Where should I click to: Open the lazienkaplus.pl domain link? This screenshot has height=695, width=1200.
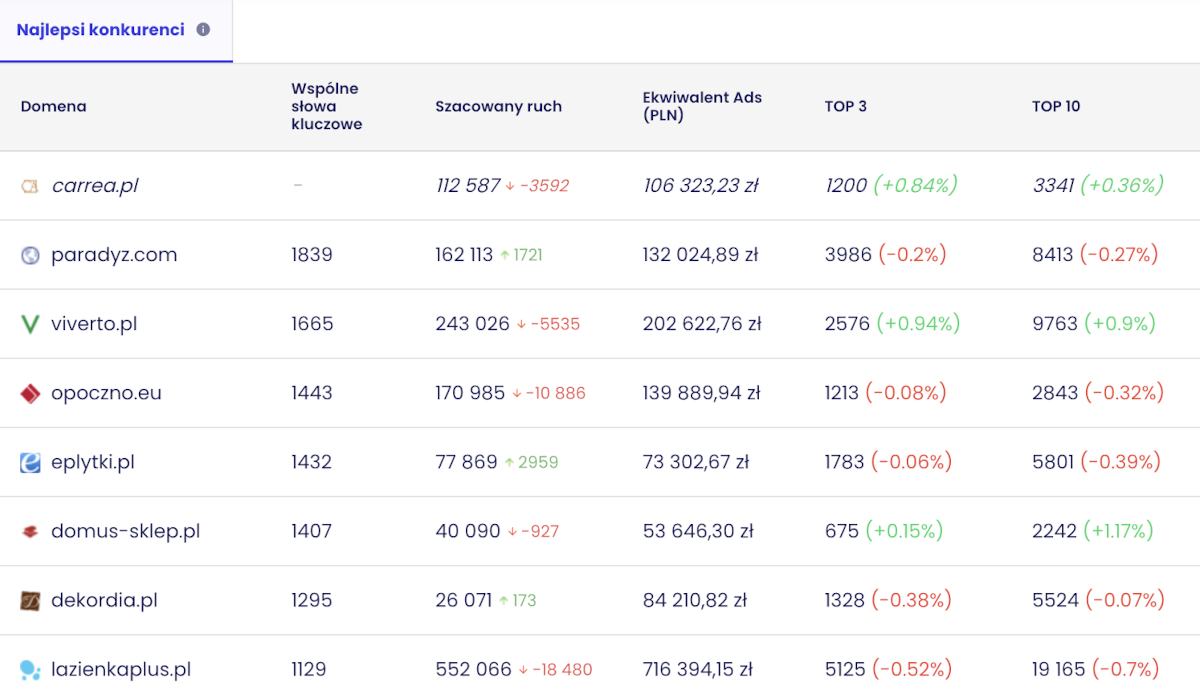pos(121,669)
